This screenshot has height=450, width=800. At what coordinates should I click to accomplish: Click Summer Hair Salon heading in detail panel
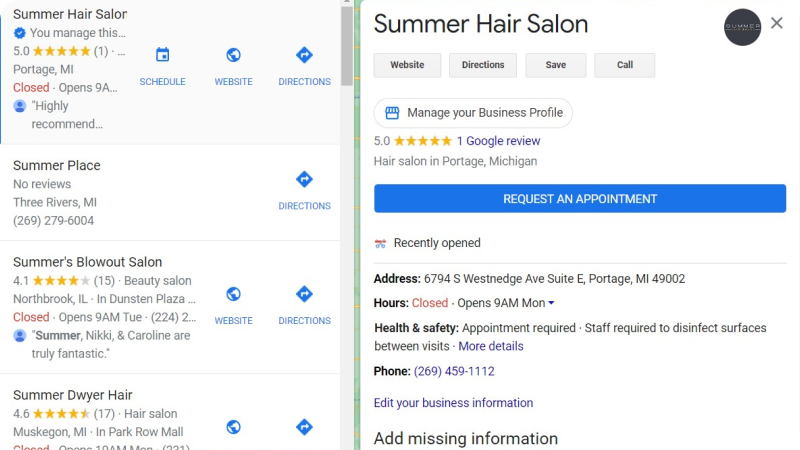click(x=481, y=24)
